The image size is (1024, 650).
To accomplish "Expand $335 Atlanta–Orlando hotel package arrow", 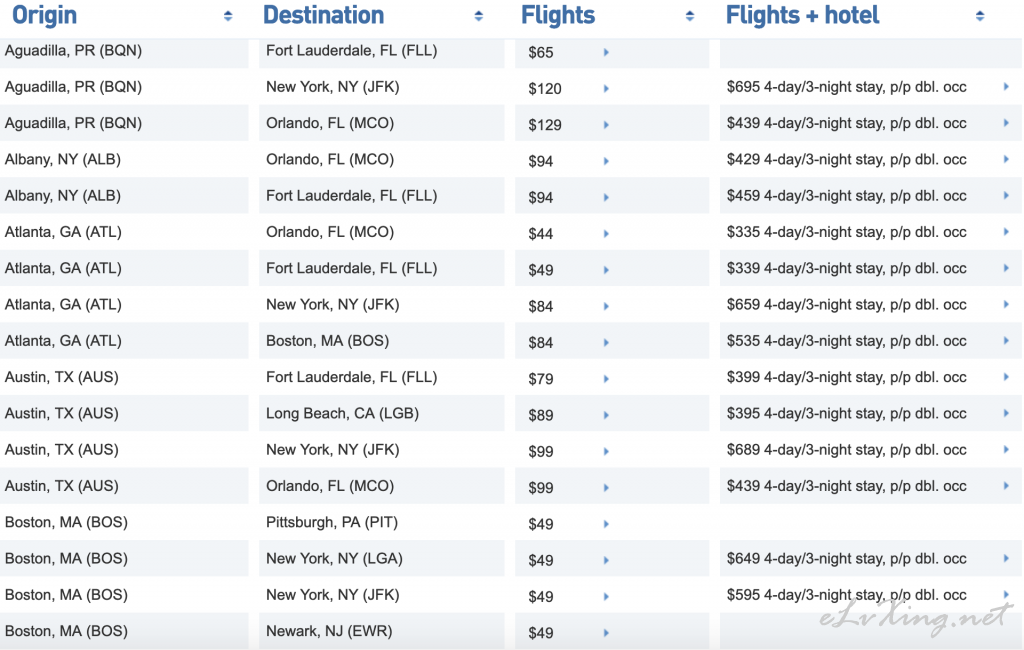I will [1006, 232].
